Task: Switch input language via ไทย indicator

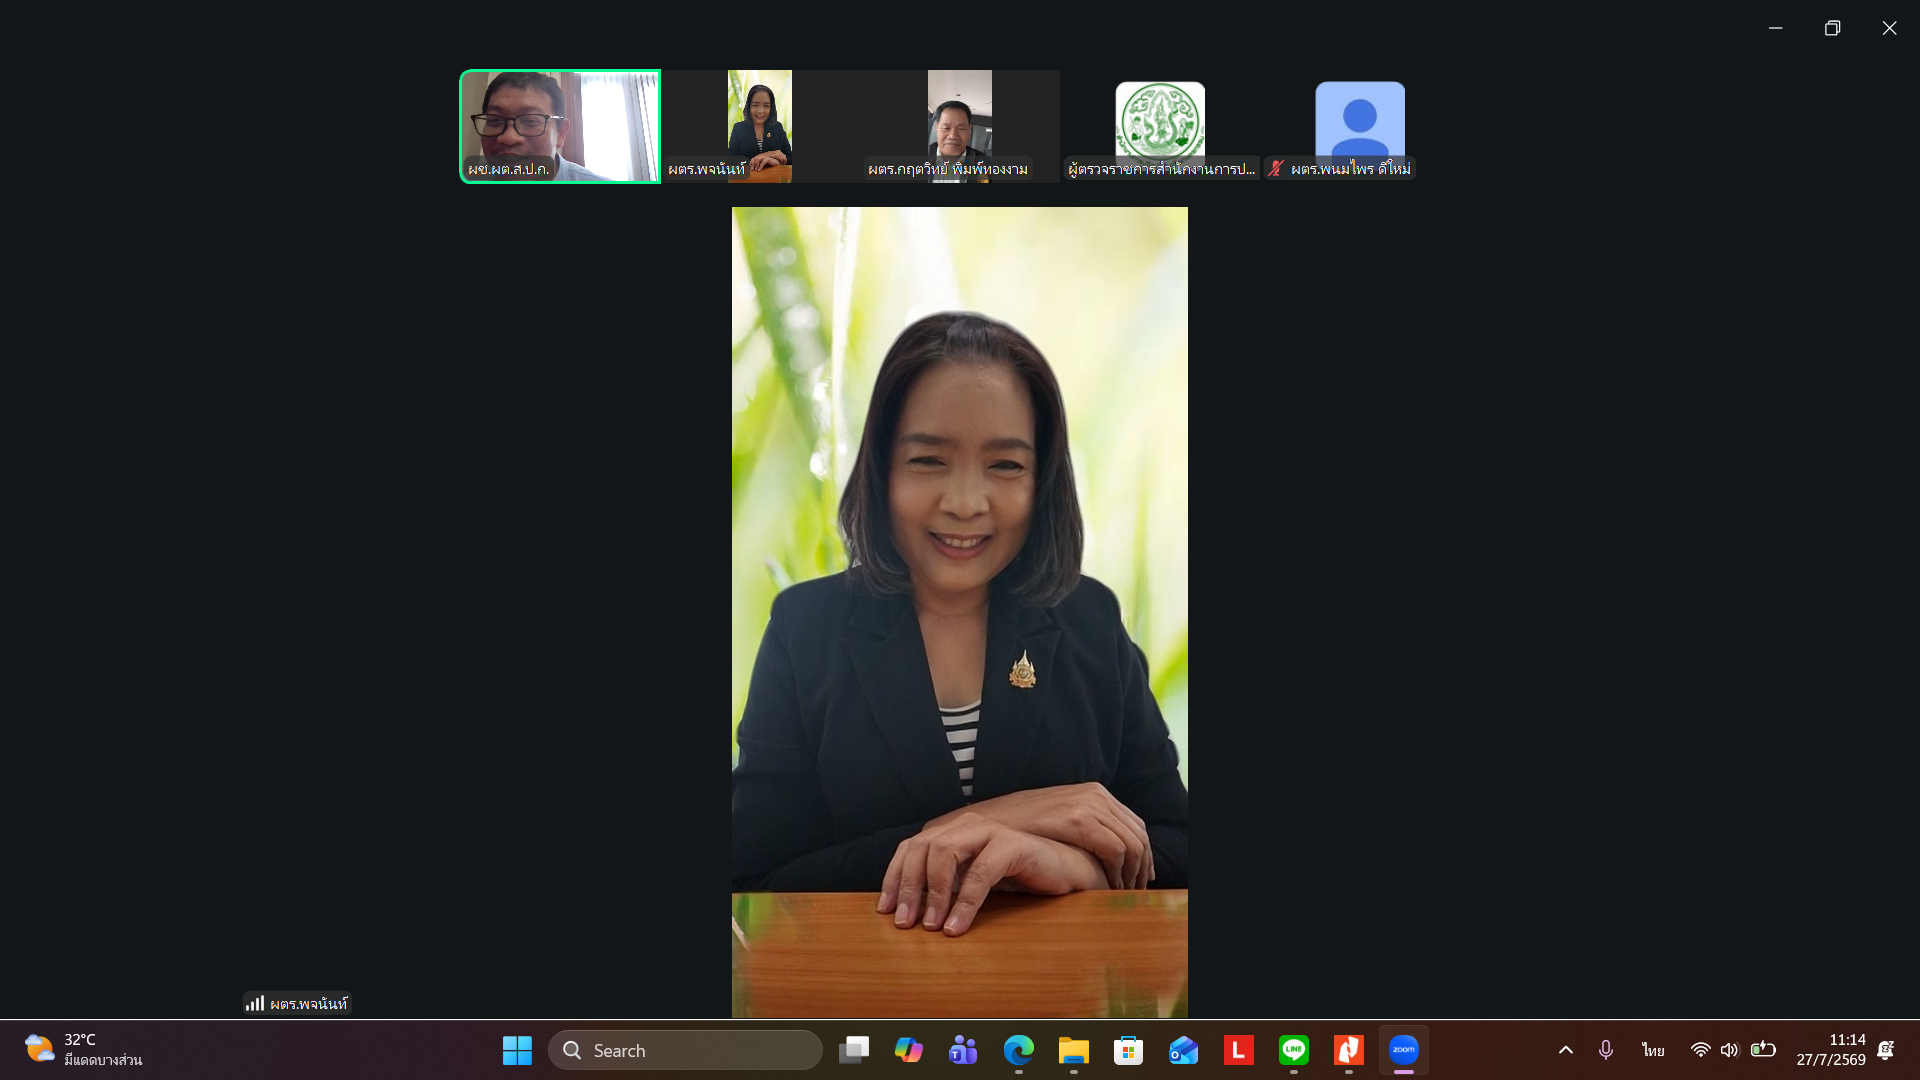Action: [1653, 1050]
